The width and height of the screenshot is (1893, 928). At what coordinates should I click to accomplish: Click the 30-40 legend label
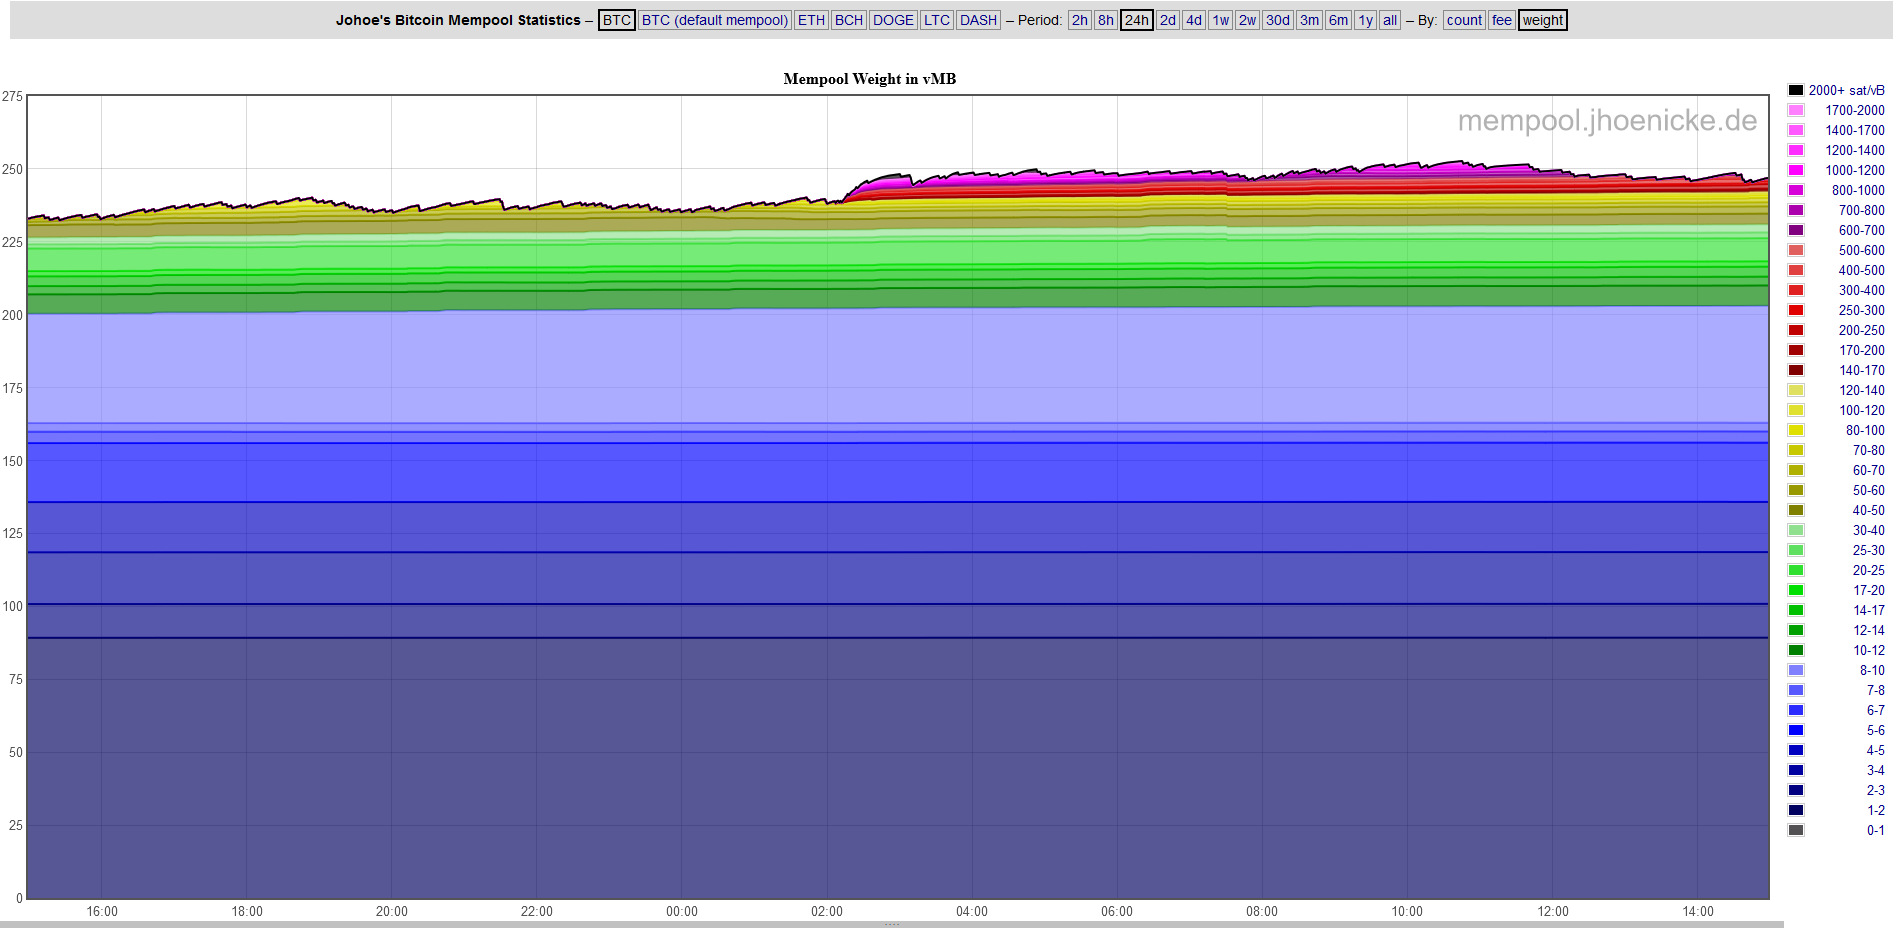tap(1868, 530)
